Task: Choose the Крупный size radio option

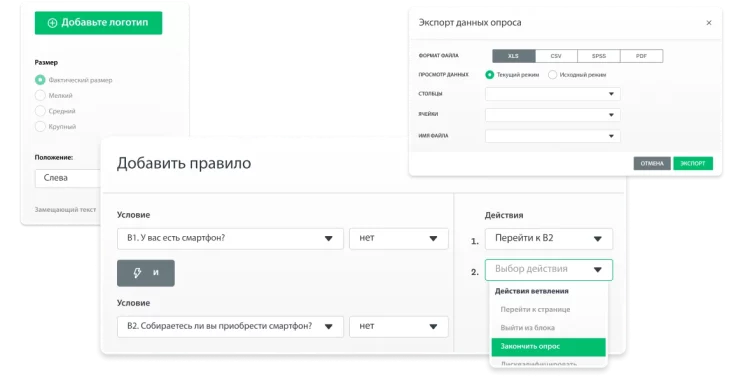Action: pos(40,126)
